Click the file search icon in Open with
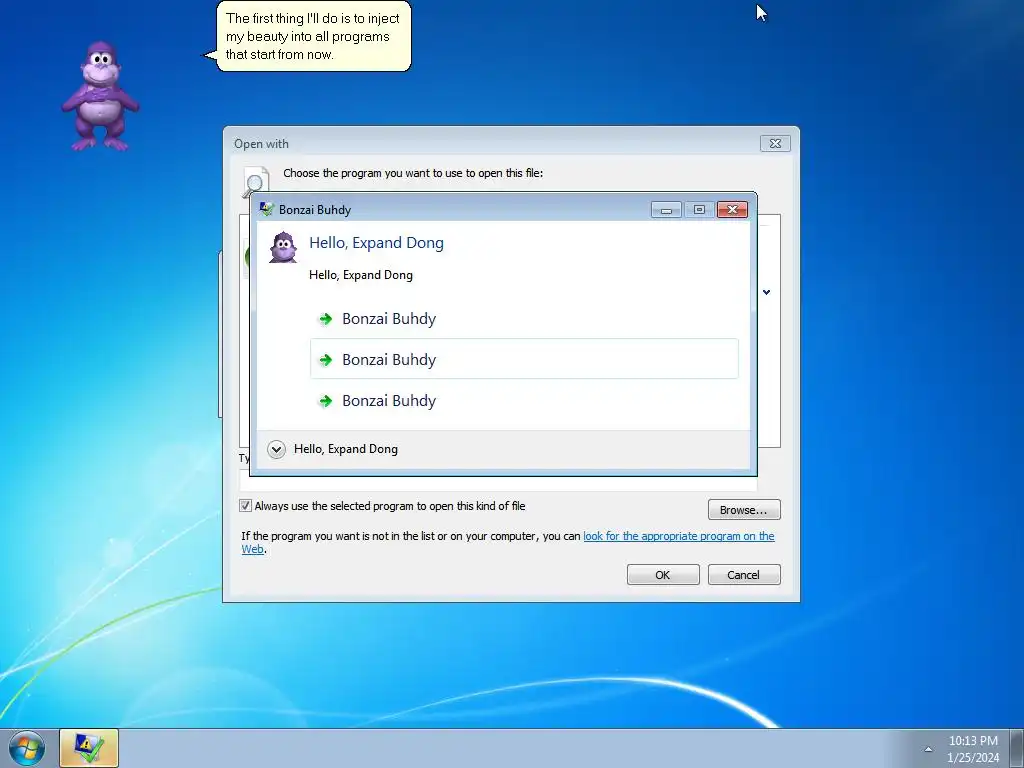1024x768 pixels. 256,181
